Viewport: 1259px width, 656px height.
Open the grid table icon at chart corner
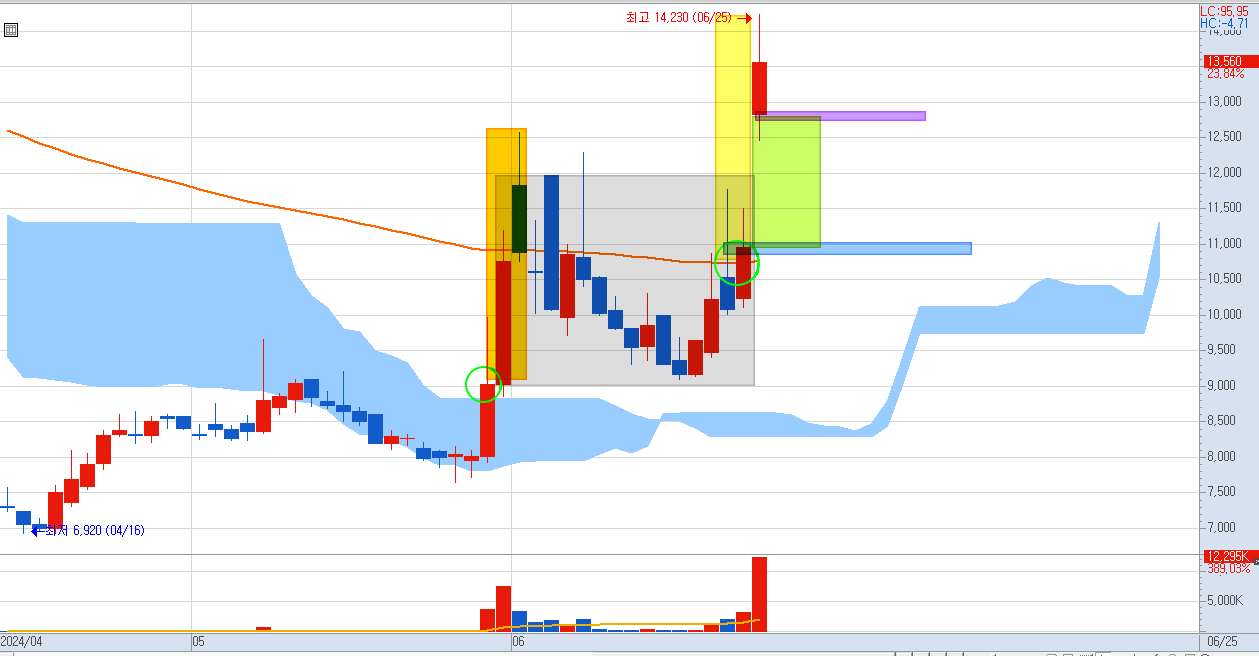[x=10, y=30]
